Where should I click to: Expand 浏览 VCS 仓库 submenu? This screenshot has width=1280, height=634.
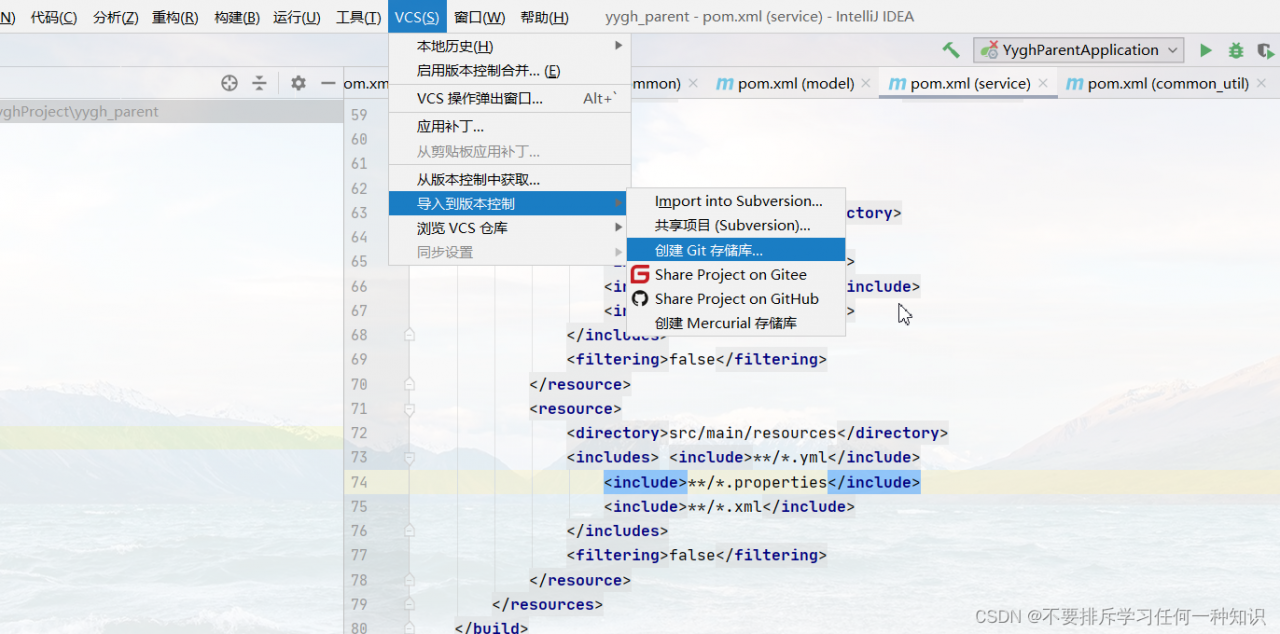[x=510, y=228]
